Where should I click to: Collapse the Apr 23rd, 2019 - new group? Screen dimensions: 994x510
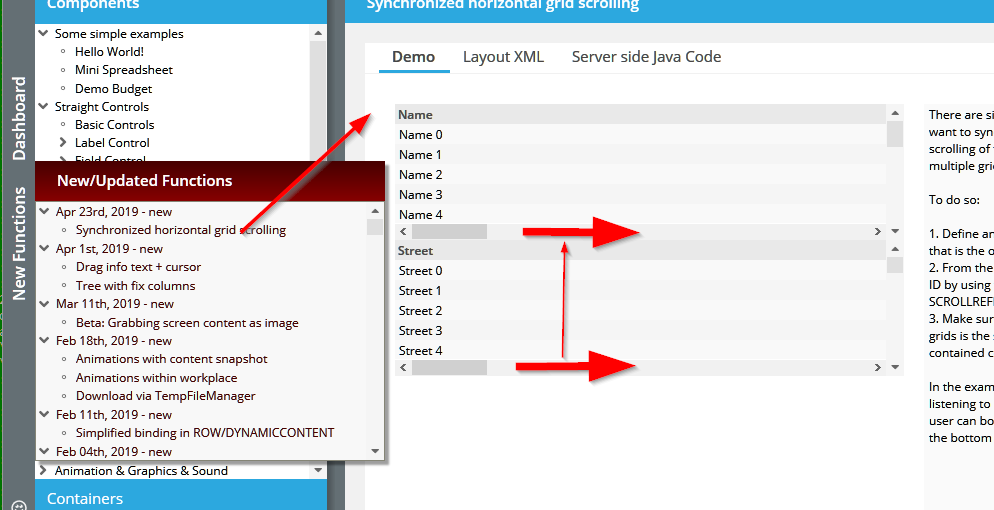click(44, 212)
